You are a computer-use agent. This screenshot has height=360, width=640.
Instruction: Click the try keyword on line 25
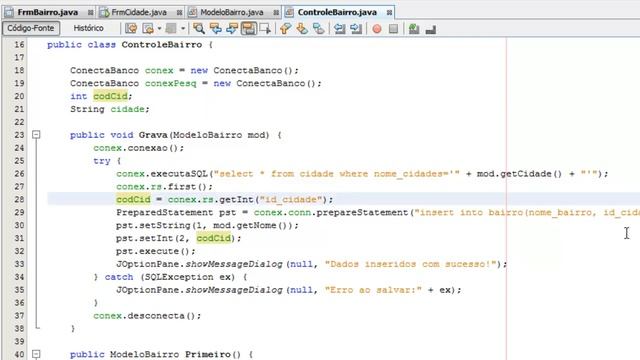tap(102, 161)
